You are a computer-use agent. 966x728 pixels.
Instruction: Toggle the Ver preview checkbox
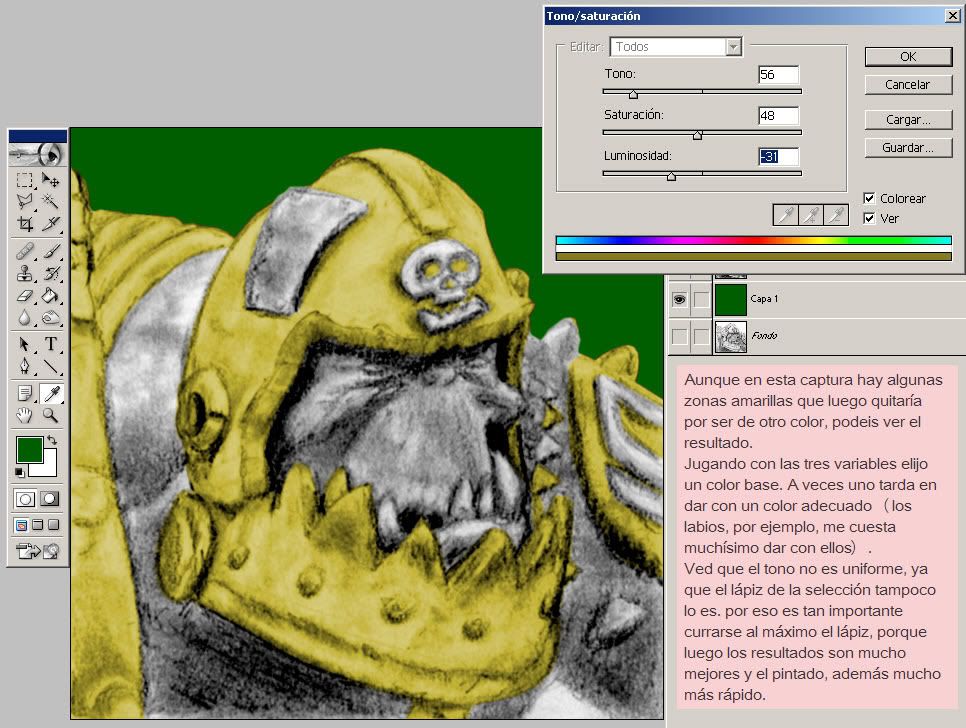coord(869,219)
